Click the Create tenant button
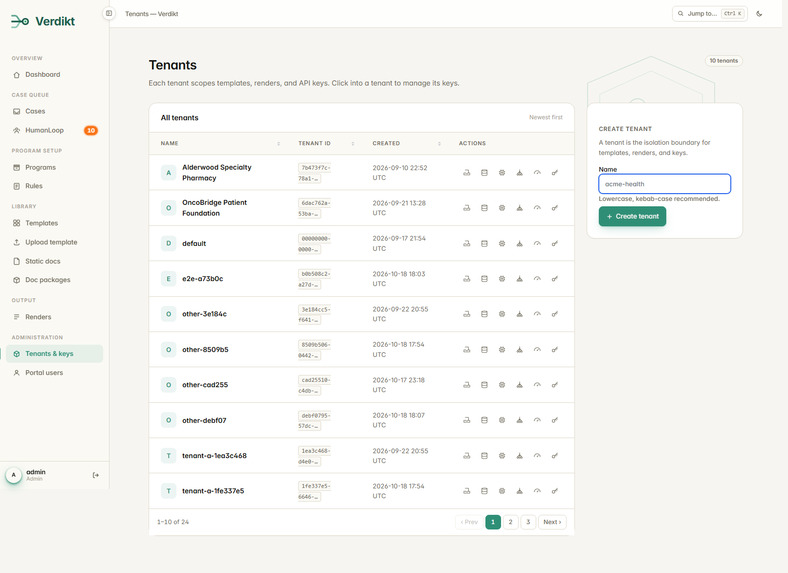The height and width of the screenshot is (573, 788). click(632, 217)
